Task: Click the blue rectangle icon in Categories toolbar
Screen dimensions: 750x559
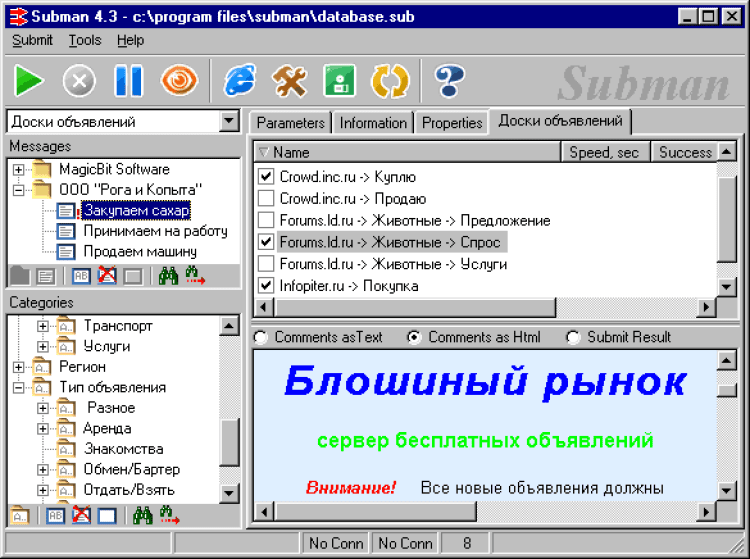Action: (107, 515)
